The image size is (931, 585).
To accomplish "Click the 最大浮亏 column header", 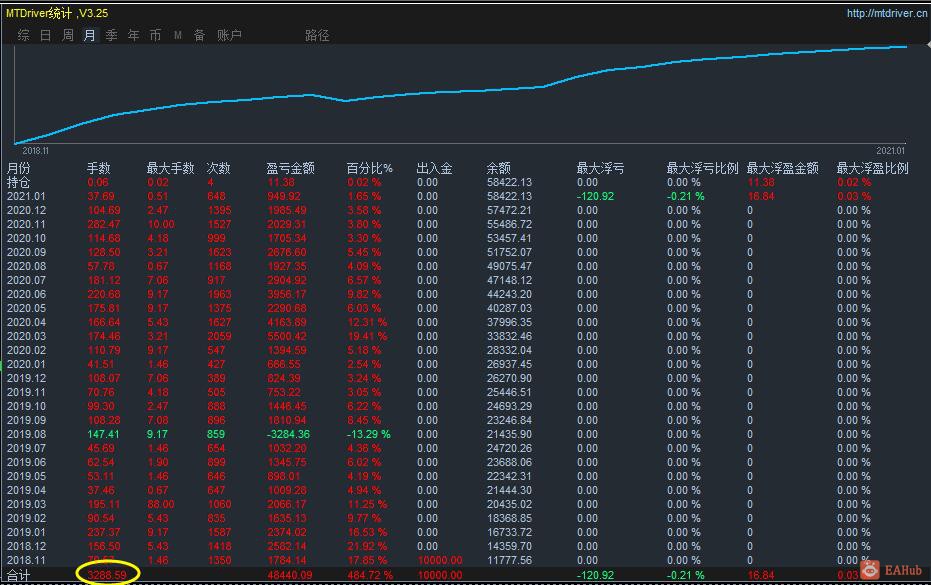I will tap(600, 168).
